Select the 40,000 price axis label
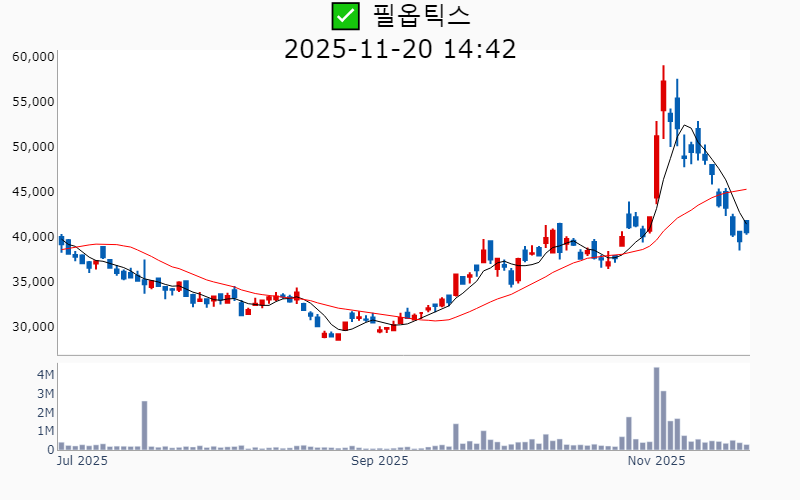800x500 pixels. point(32,237)
